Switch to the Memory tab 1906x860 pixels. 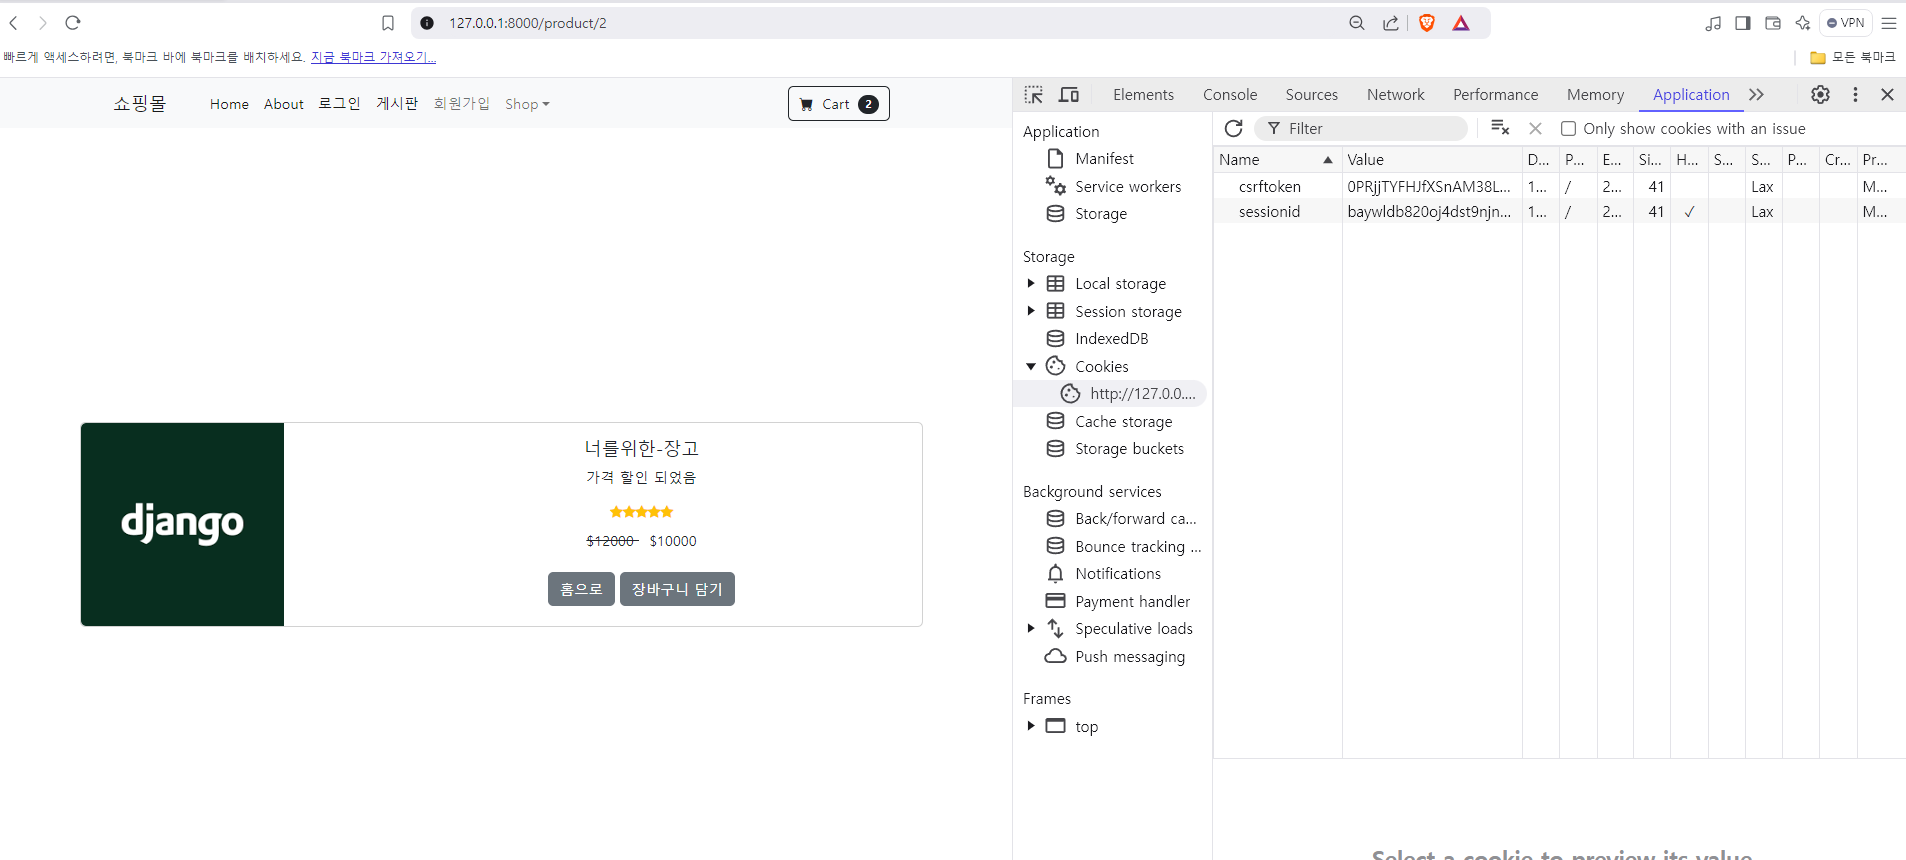point(1595,94)
